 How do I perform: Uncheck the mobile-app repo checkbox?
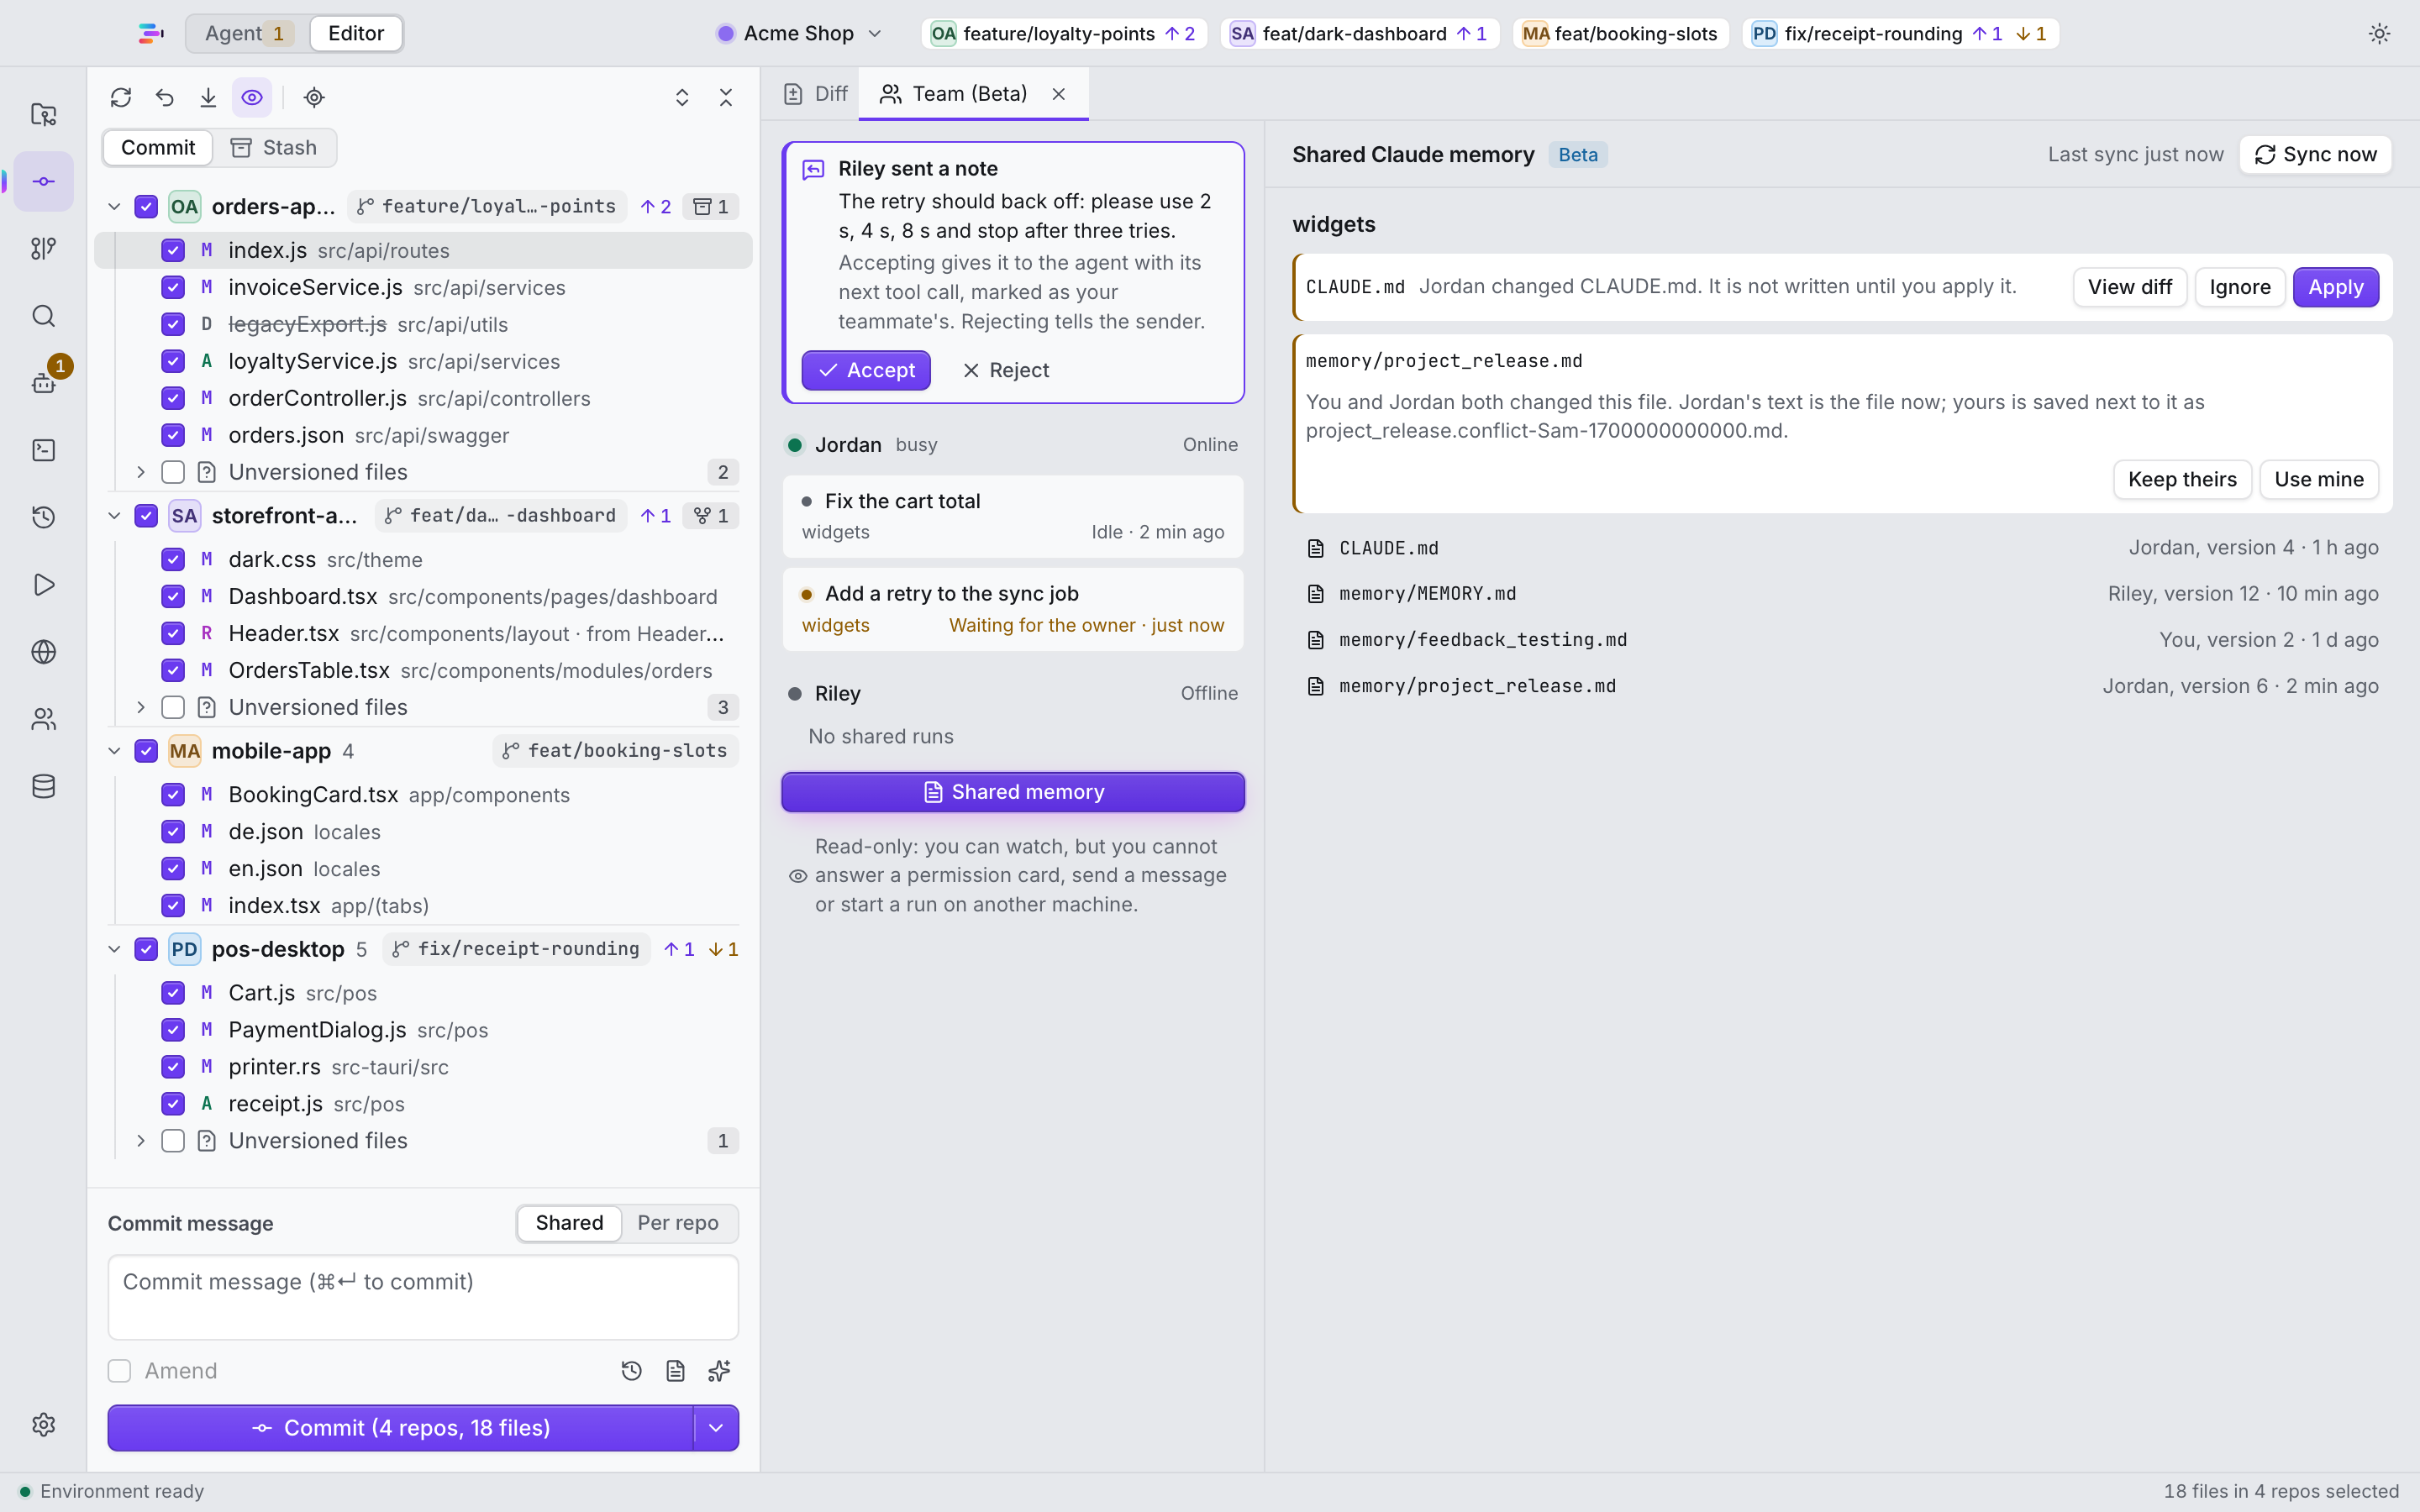tap(146, 751)
